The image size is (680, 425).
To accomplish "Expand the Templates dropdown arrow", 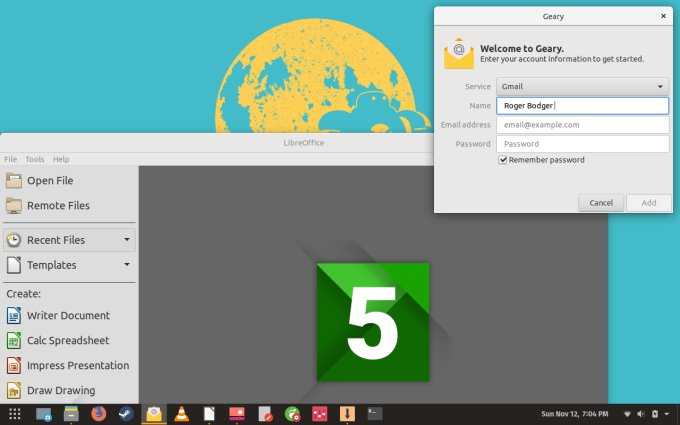I will 127,265.
